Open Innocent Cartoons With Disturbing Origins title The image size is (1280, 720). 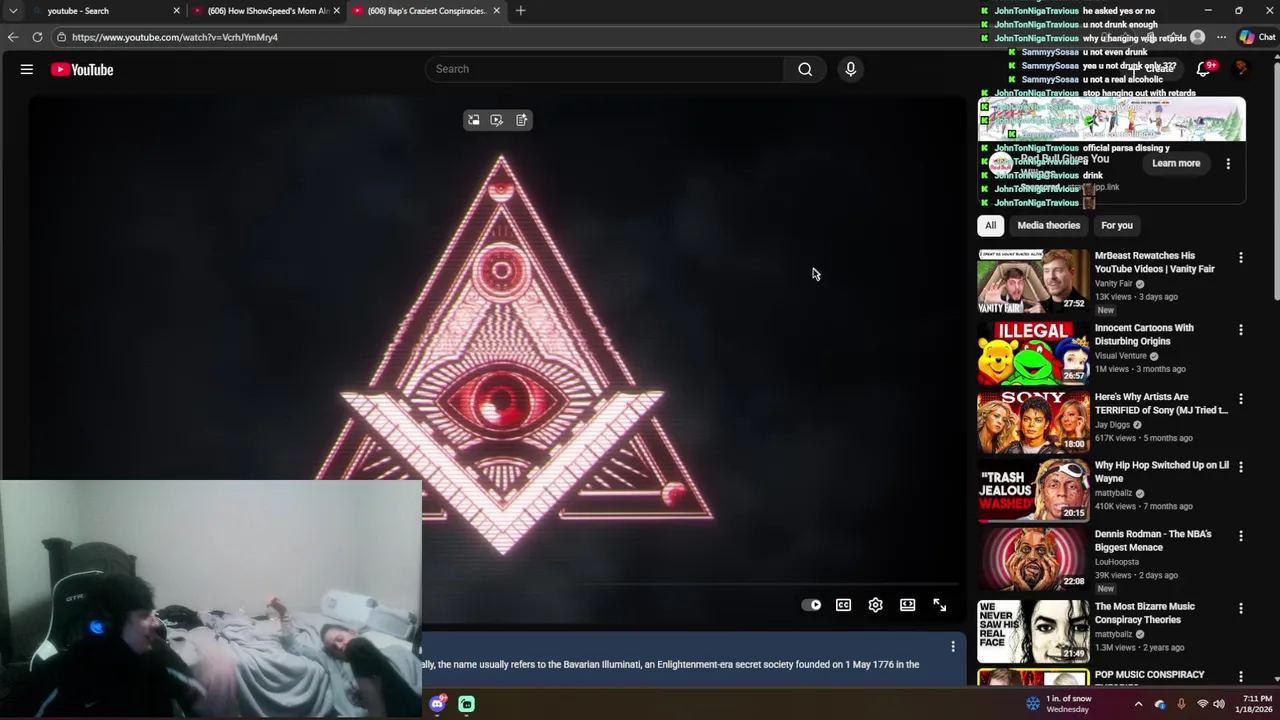point(1144,334)
